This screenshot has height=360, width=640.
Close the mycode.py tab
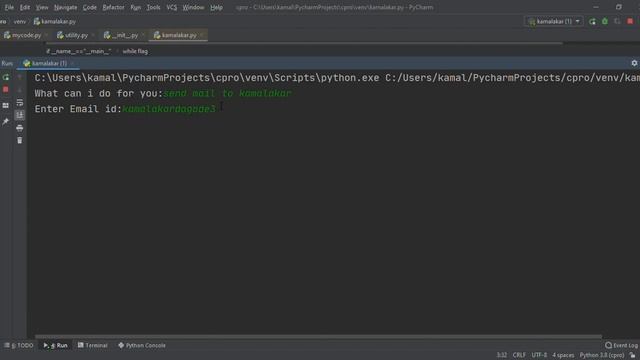pos(46,36)
